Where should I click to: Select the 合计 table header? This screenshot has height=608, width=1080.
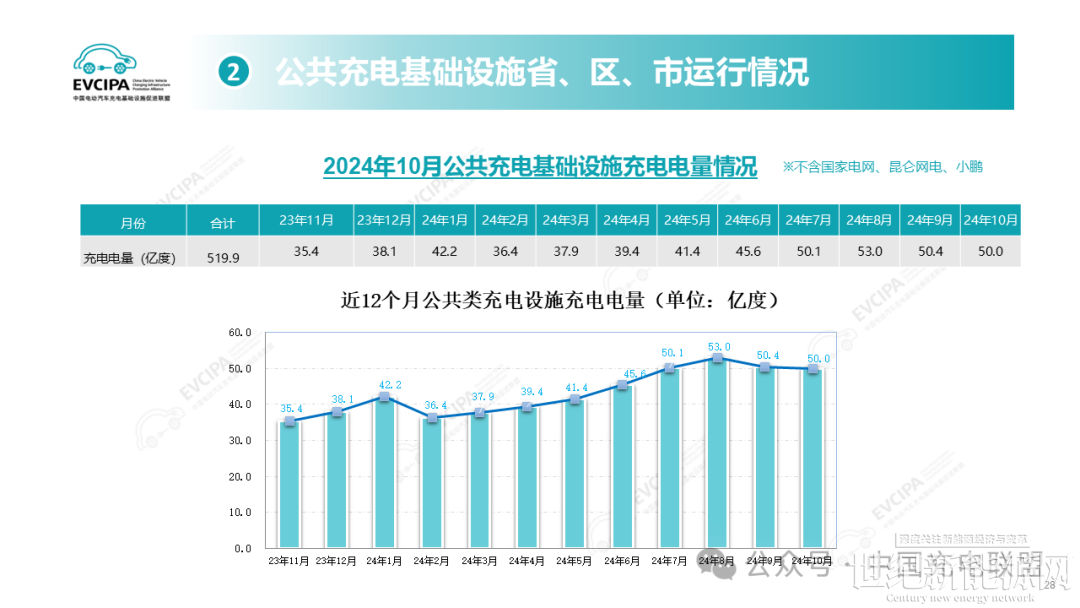click(222, 222)
